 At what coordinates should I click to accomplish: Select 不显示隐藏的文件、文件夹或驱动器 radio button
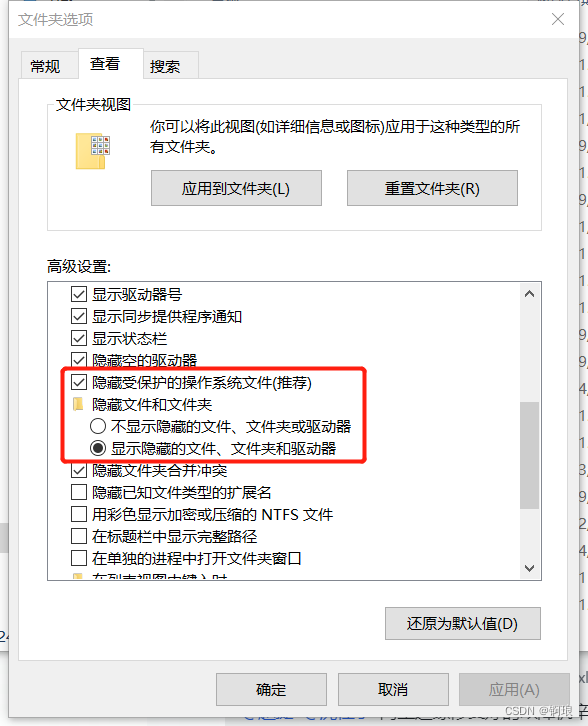coord(98,426)
